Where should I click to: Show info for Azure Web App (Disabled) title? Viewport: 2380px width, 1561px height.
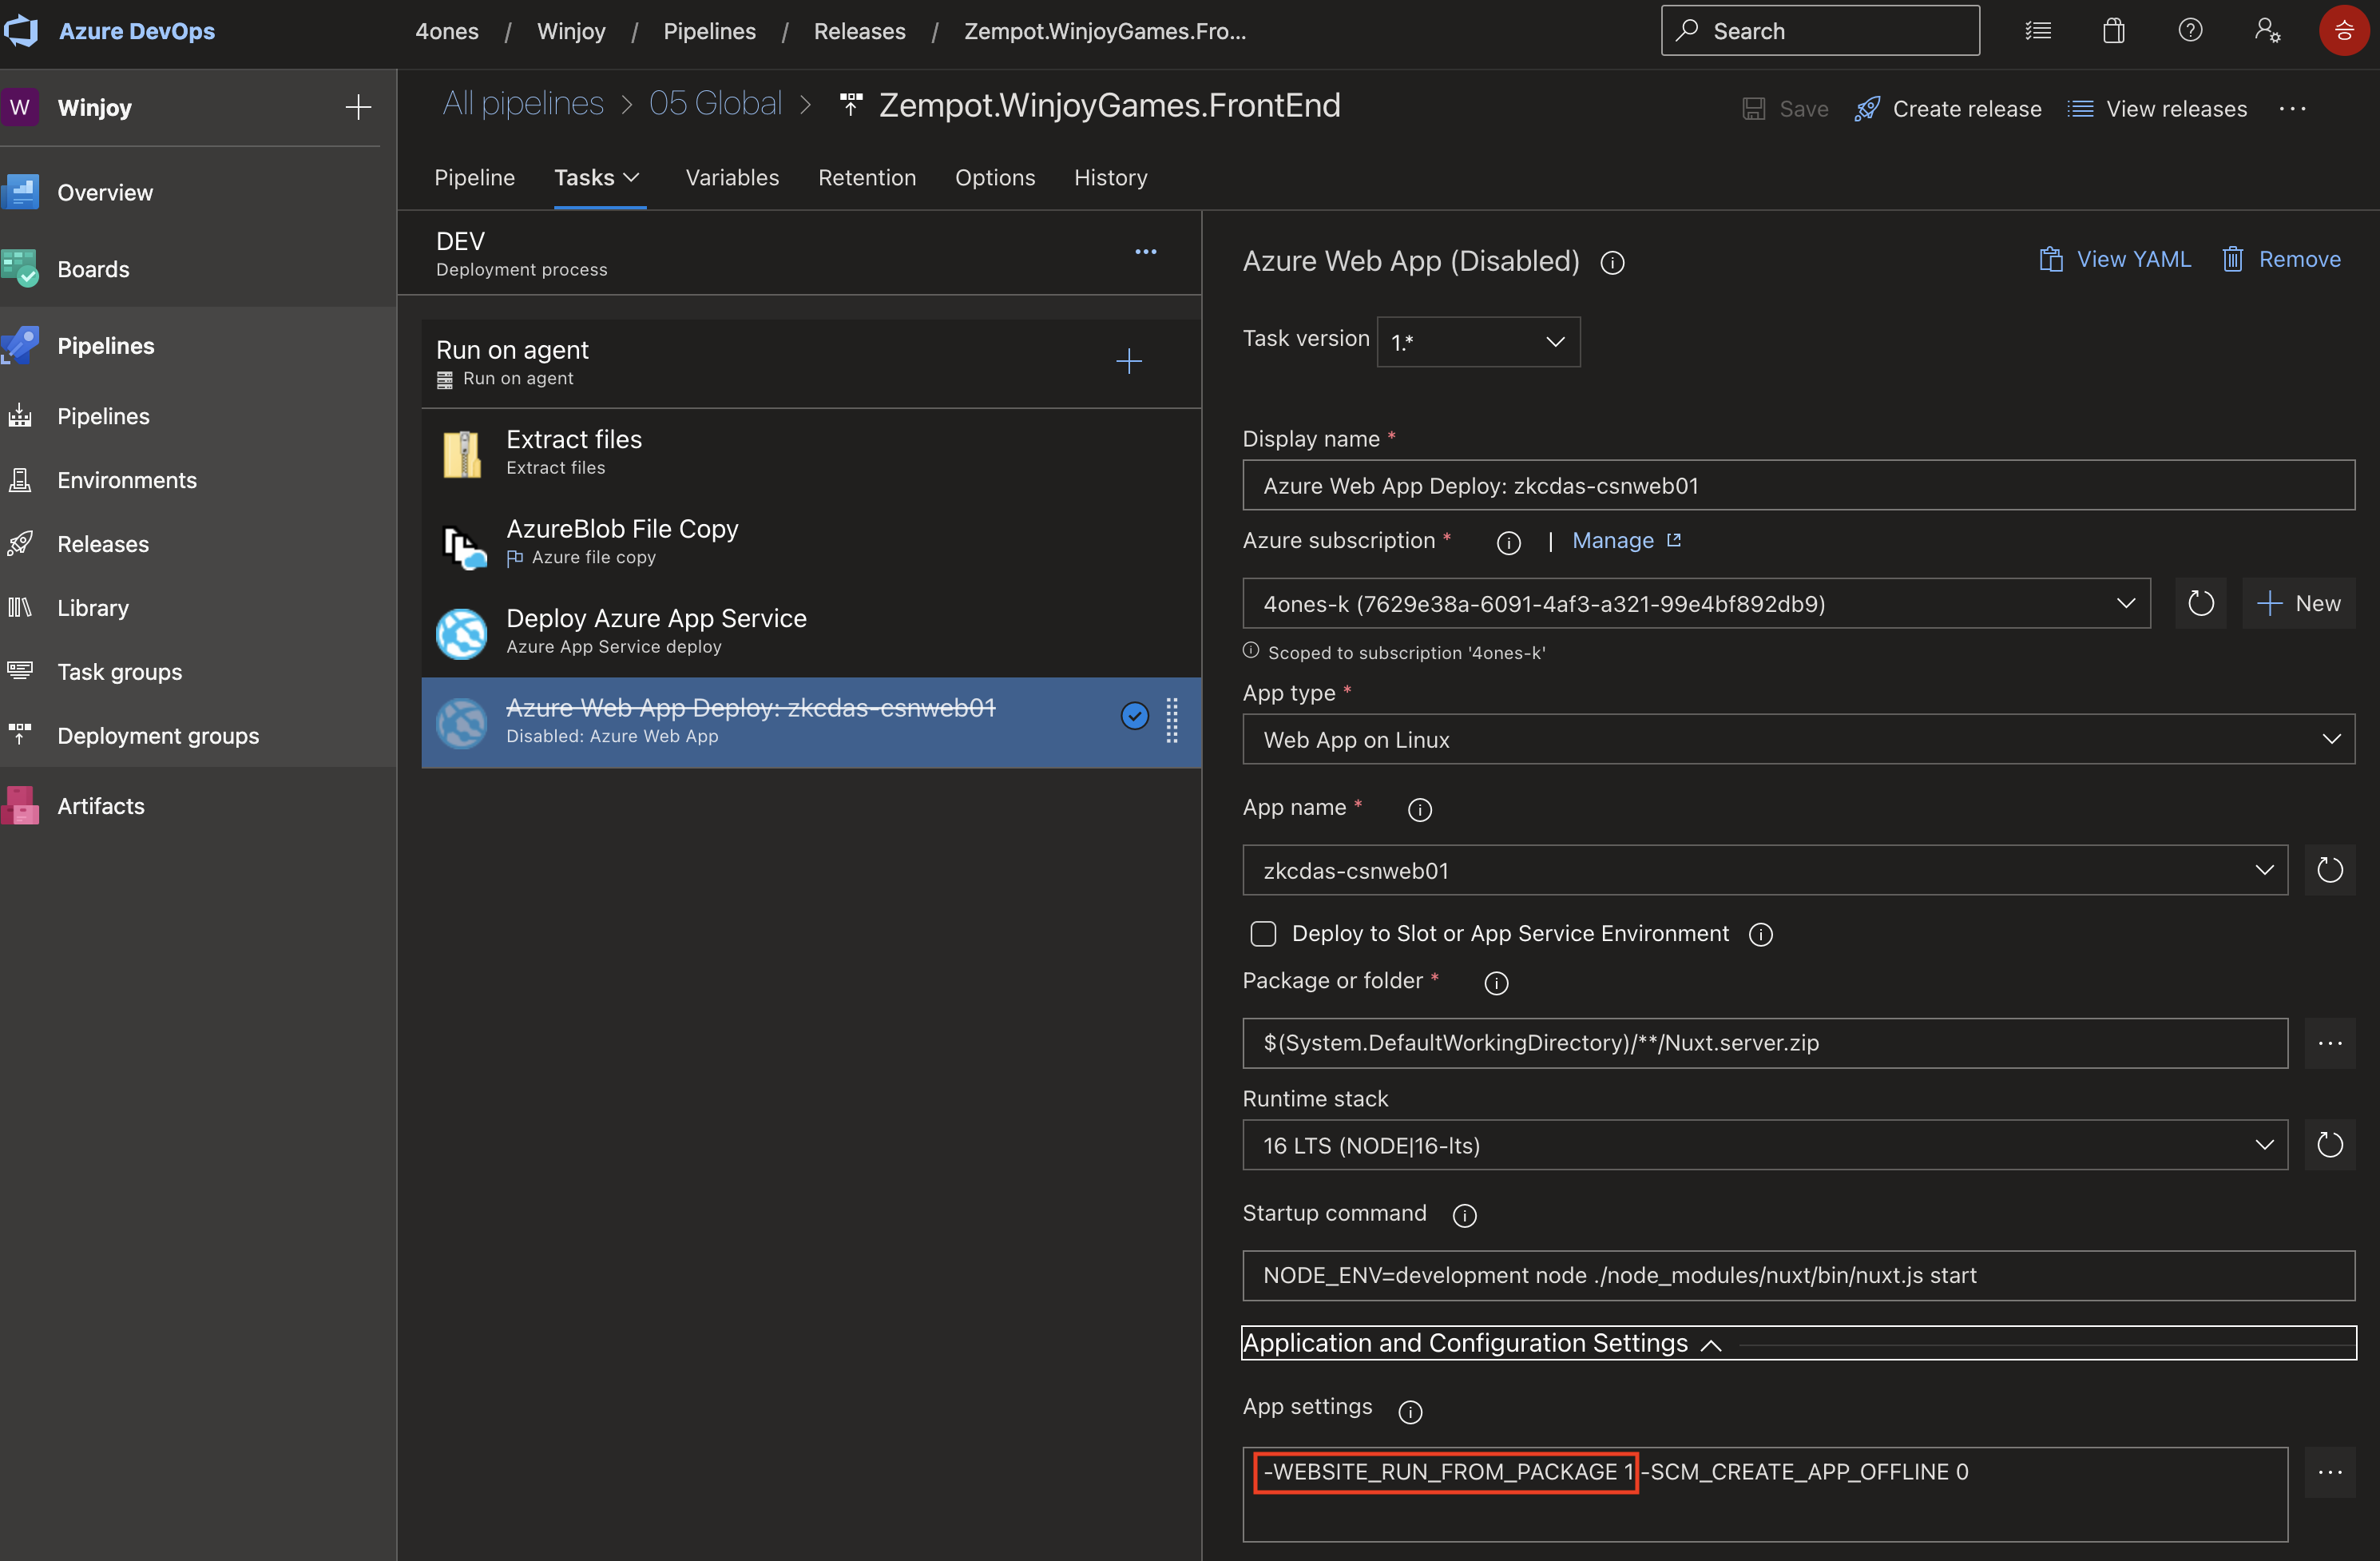pyautogui.click(x=1612, y=262)
